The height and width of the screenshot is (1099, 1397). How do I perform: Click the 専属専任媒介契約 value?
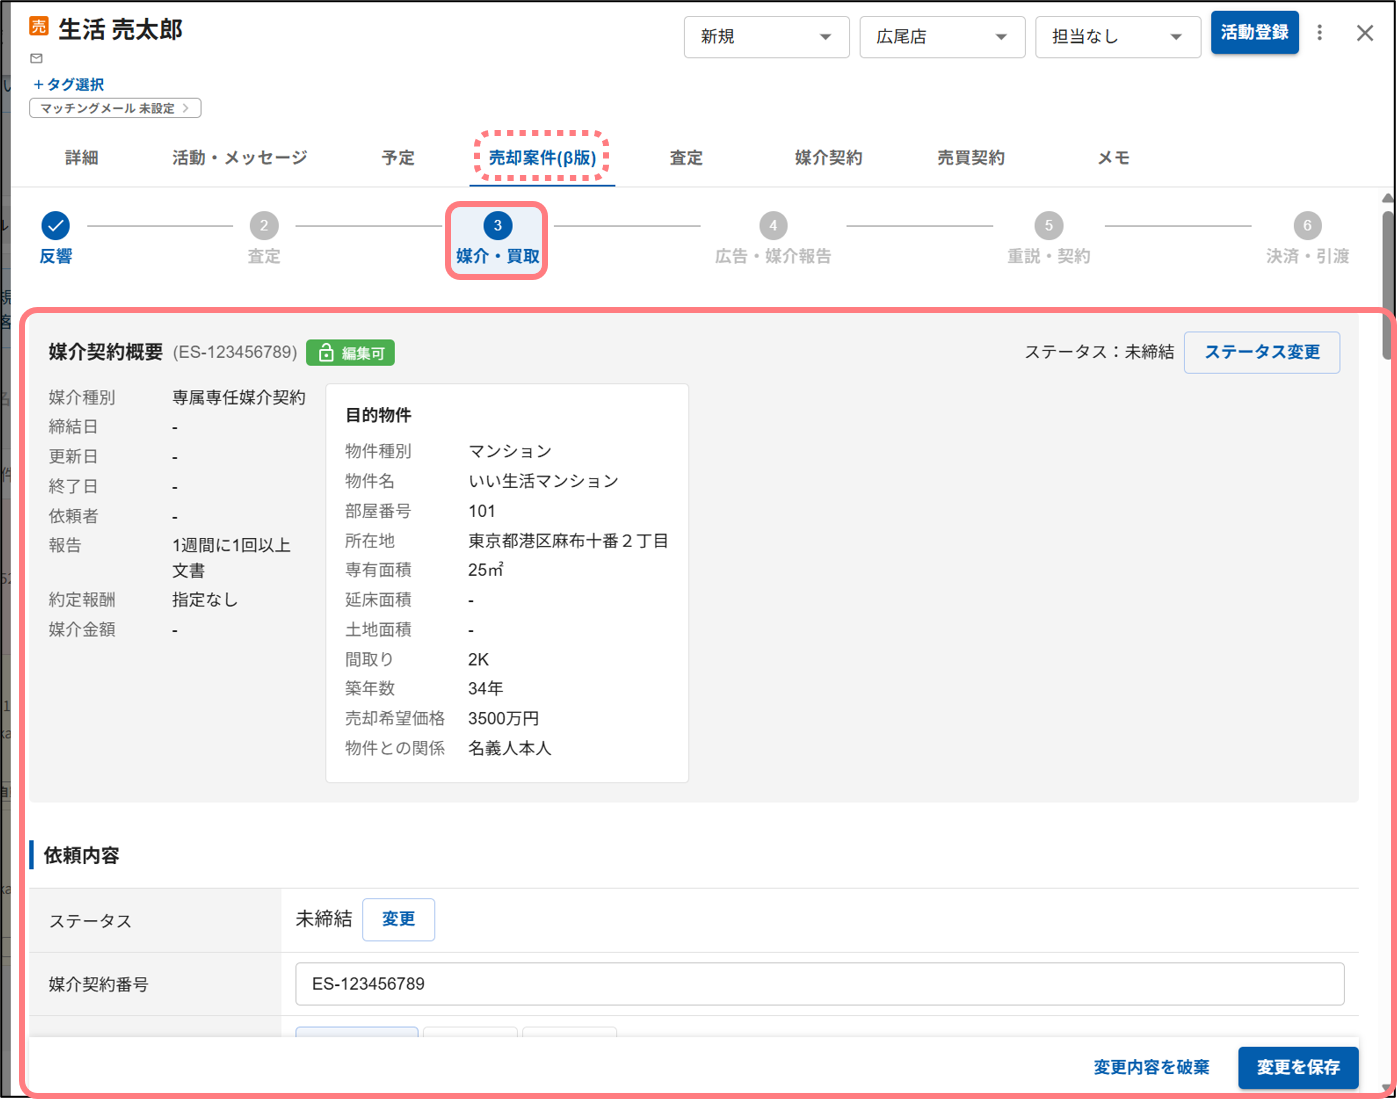pyautogui.click(x=239, y=397)
